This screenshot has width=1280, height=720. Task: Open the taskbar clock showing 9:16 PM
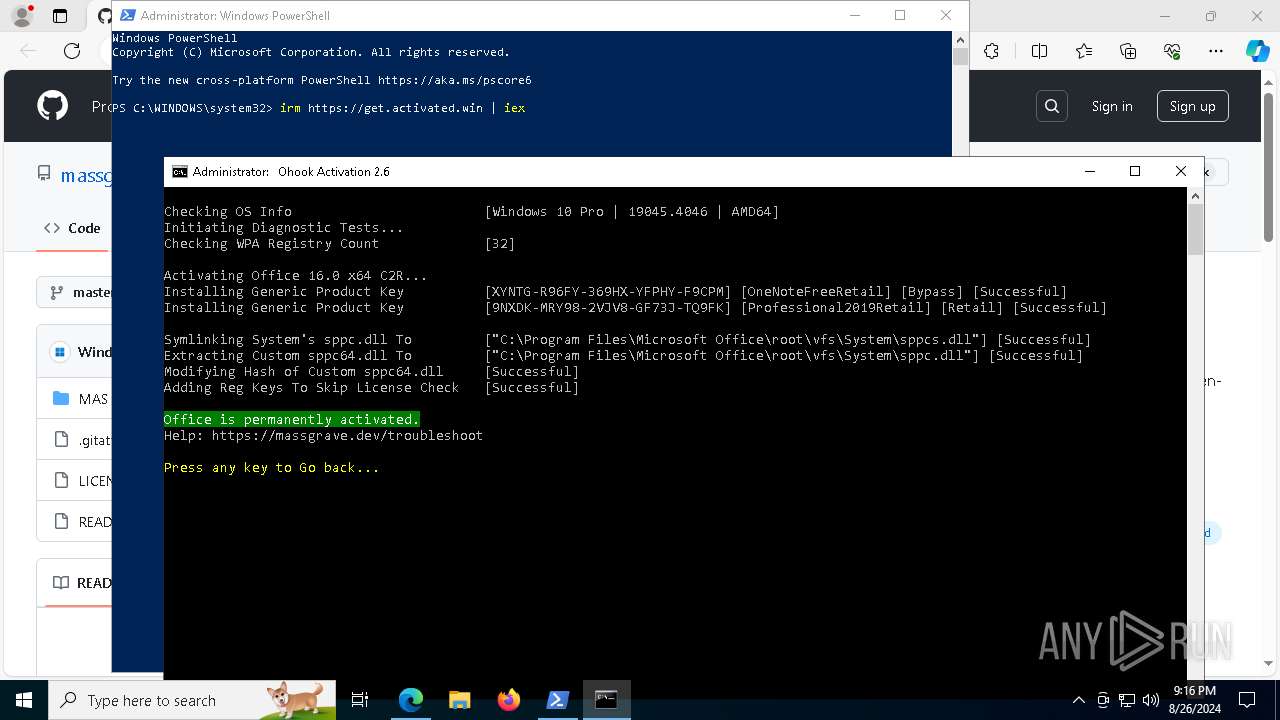(1193, 700)
